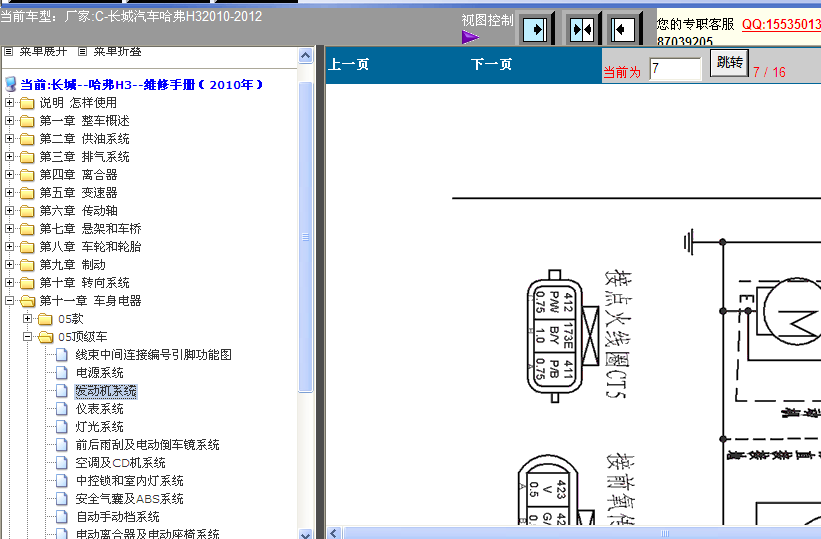Click the 7 / 16 page count text
Viewport: 821px width, 539px height.
[x=769, y=72]
